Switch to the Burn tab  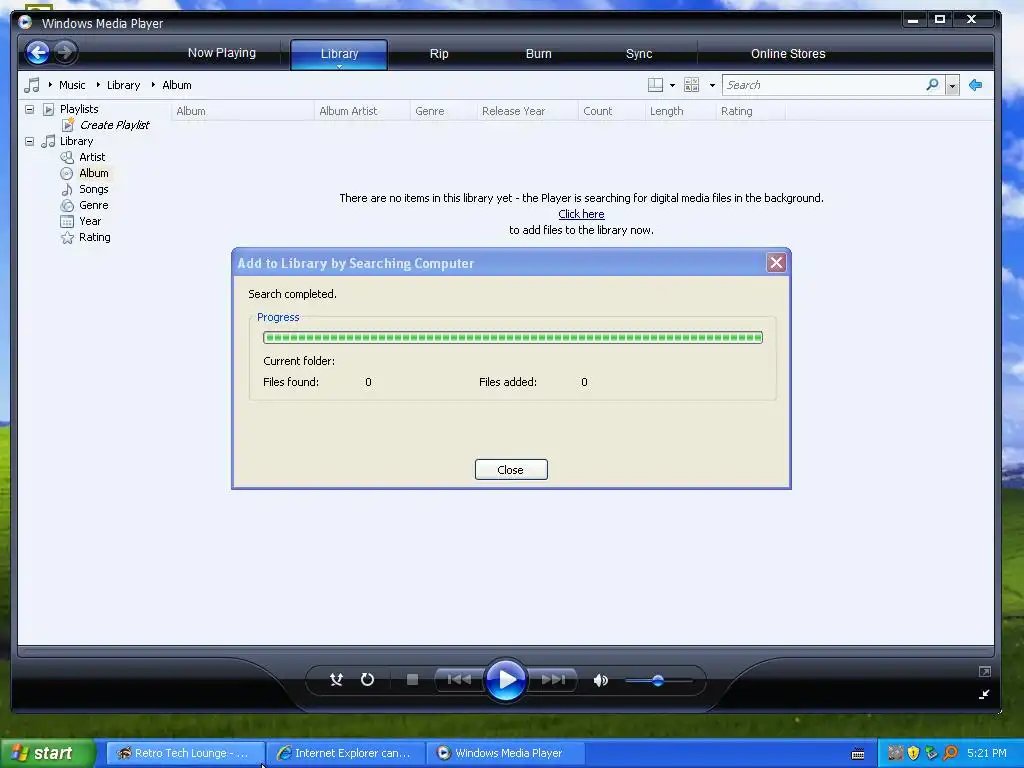click(x=539, y=54)
